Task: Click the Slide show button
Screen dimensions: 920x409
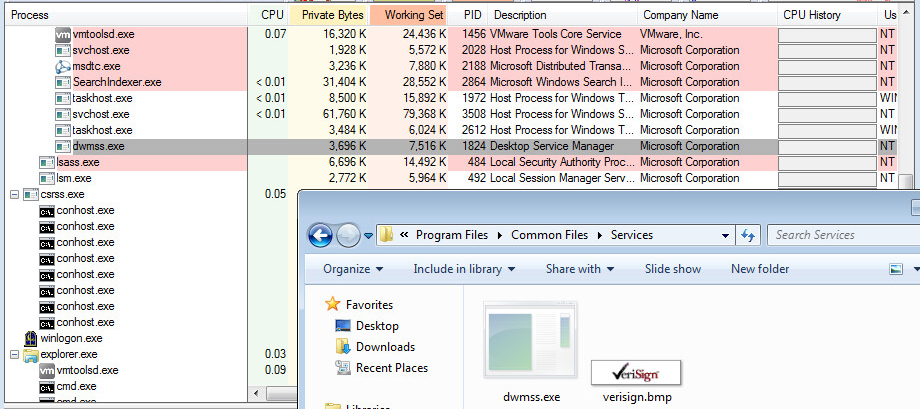Action: coord(672,269)
